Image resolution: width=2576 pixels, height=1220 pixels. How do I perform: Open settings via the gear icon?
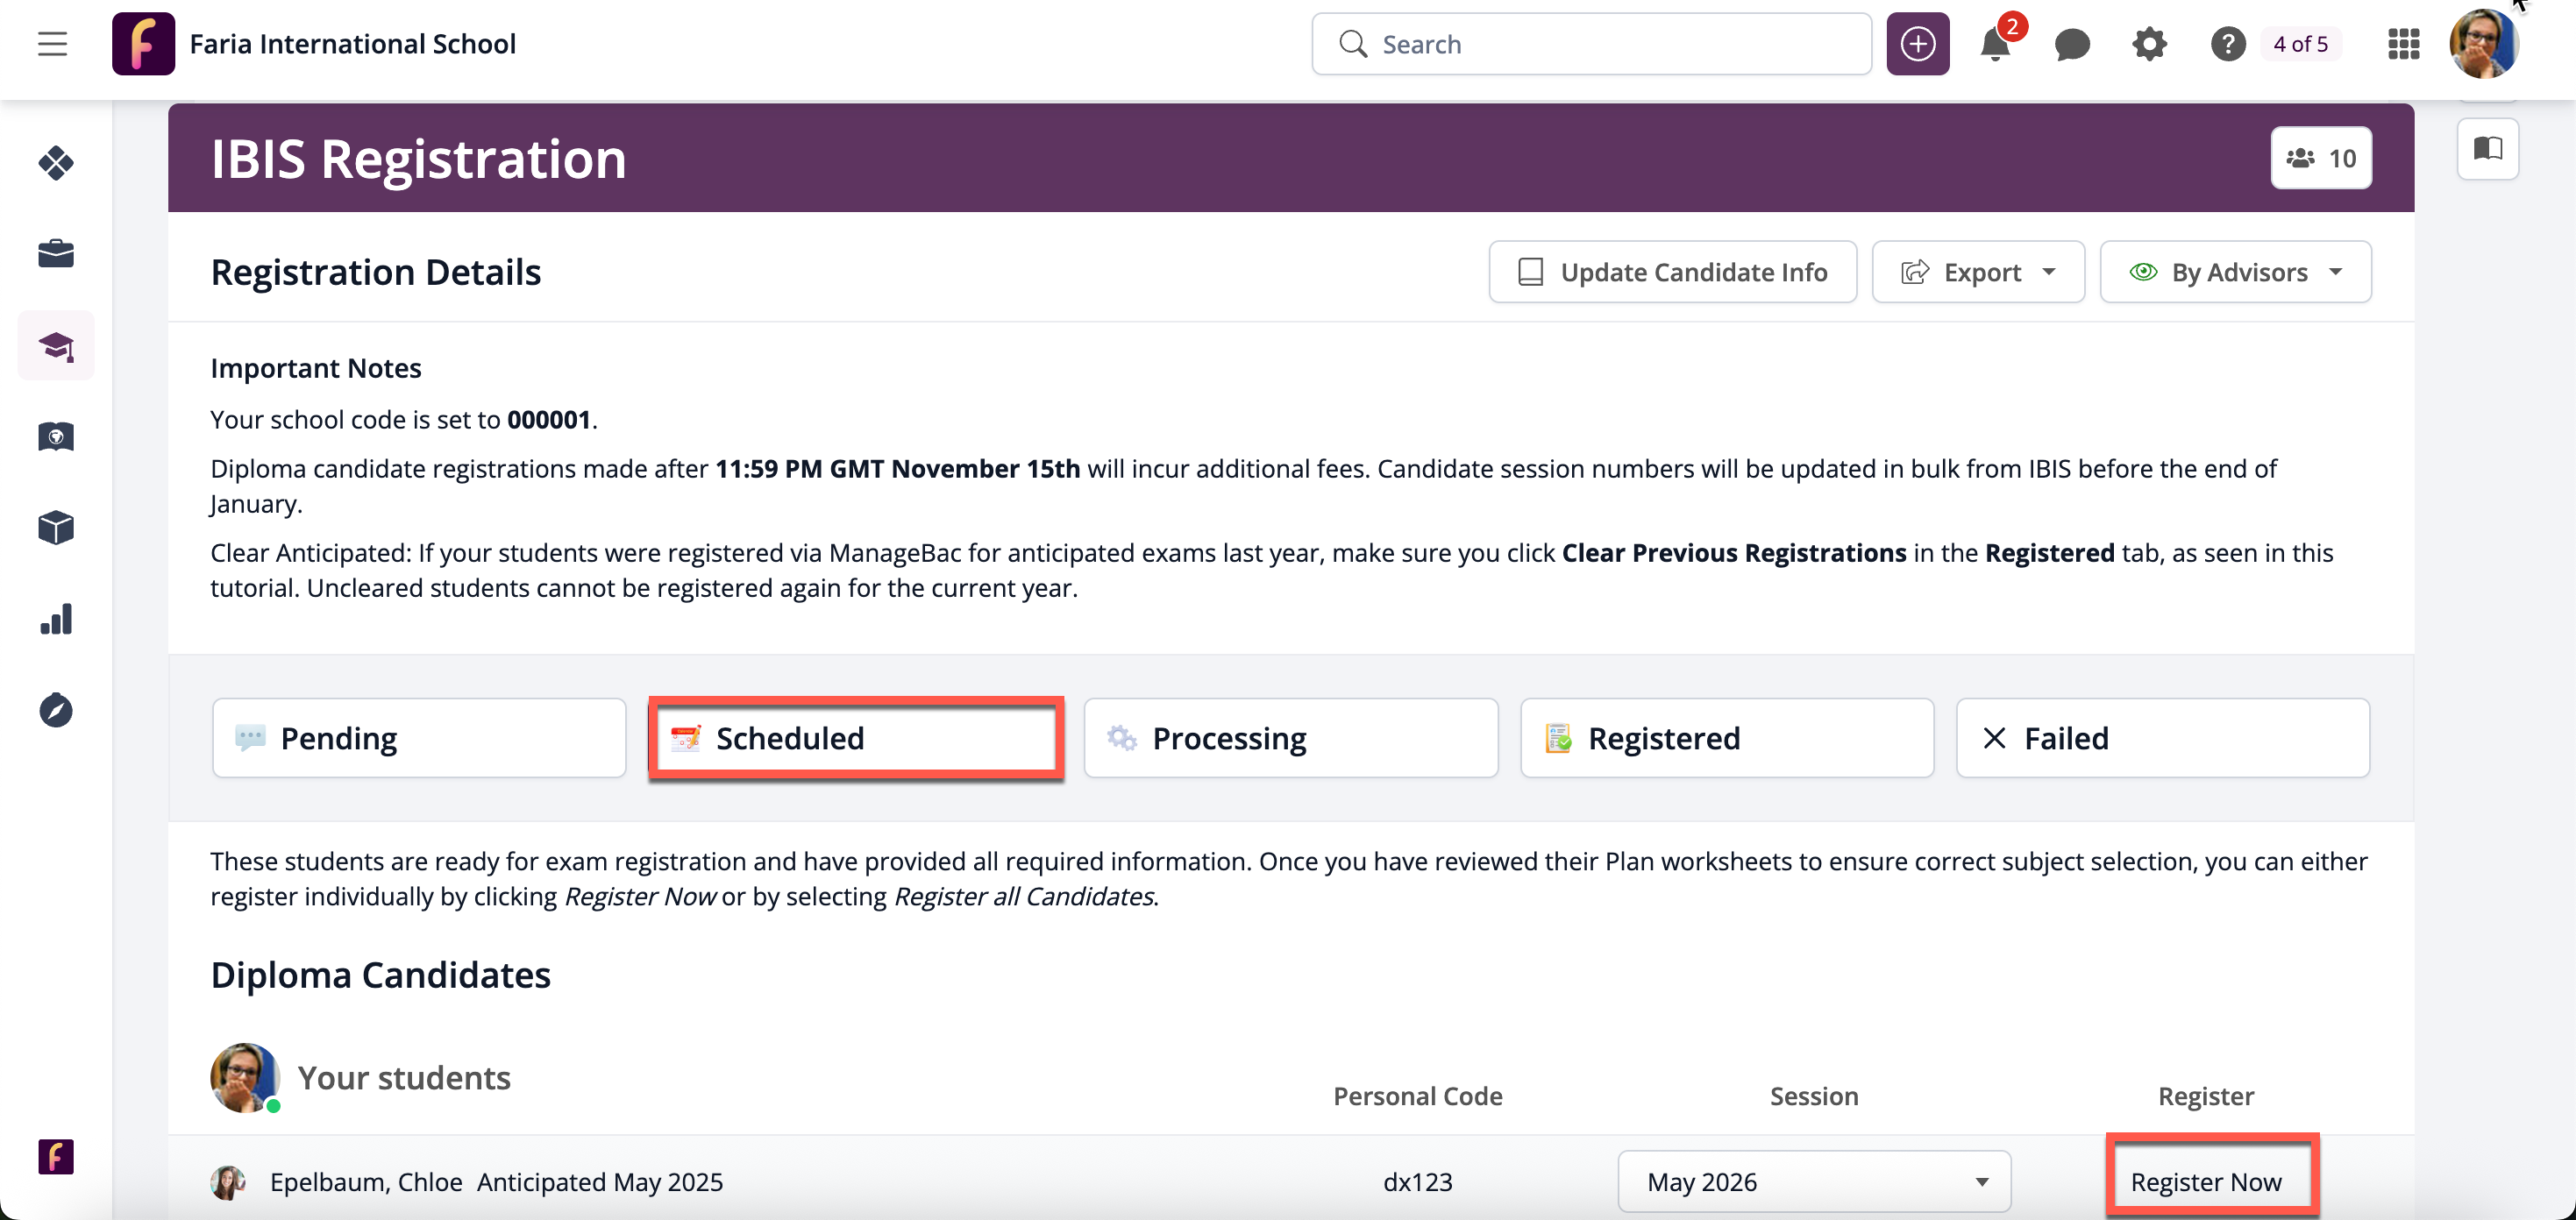(x=2149, y=44)
